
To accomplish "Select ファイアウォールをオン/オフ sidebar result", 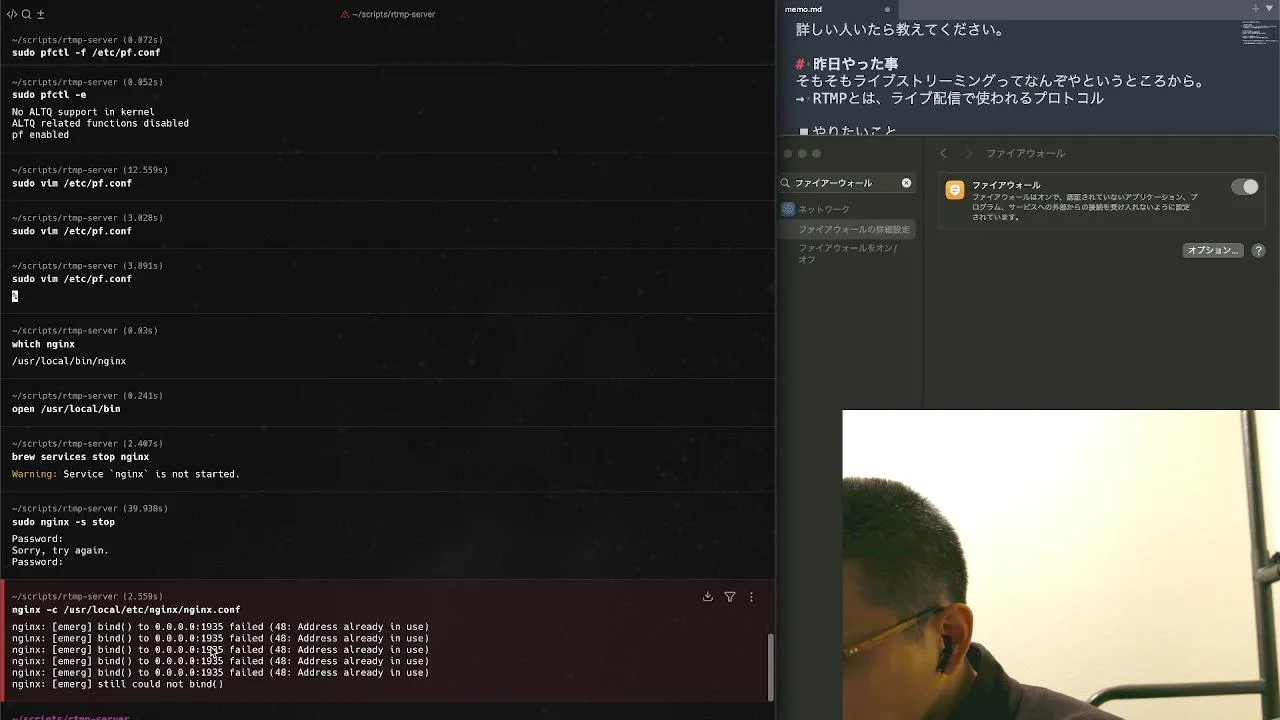I will coord(847,253).
